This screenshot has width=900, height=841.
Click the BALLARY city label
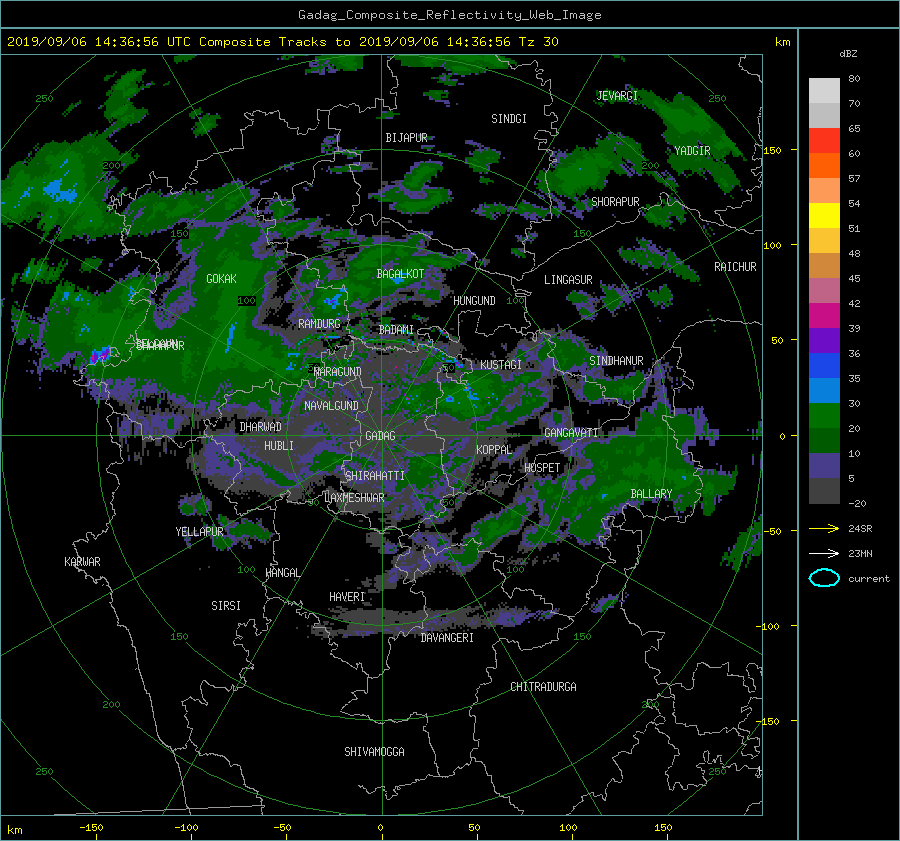pyautogui.click(x=651, y=494)
